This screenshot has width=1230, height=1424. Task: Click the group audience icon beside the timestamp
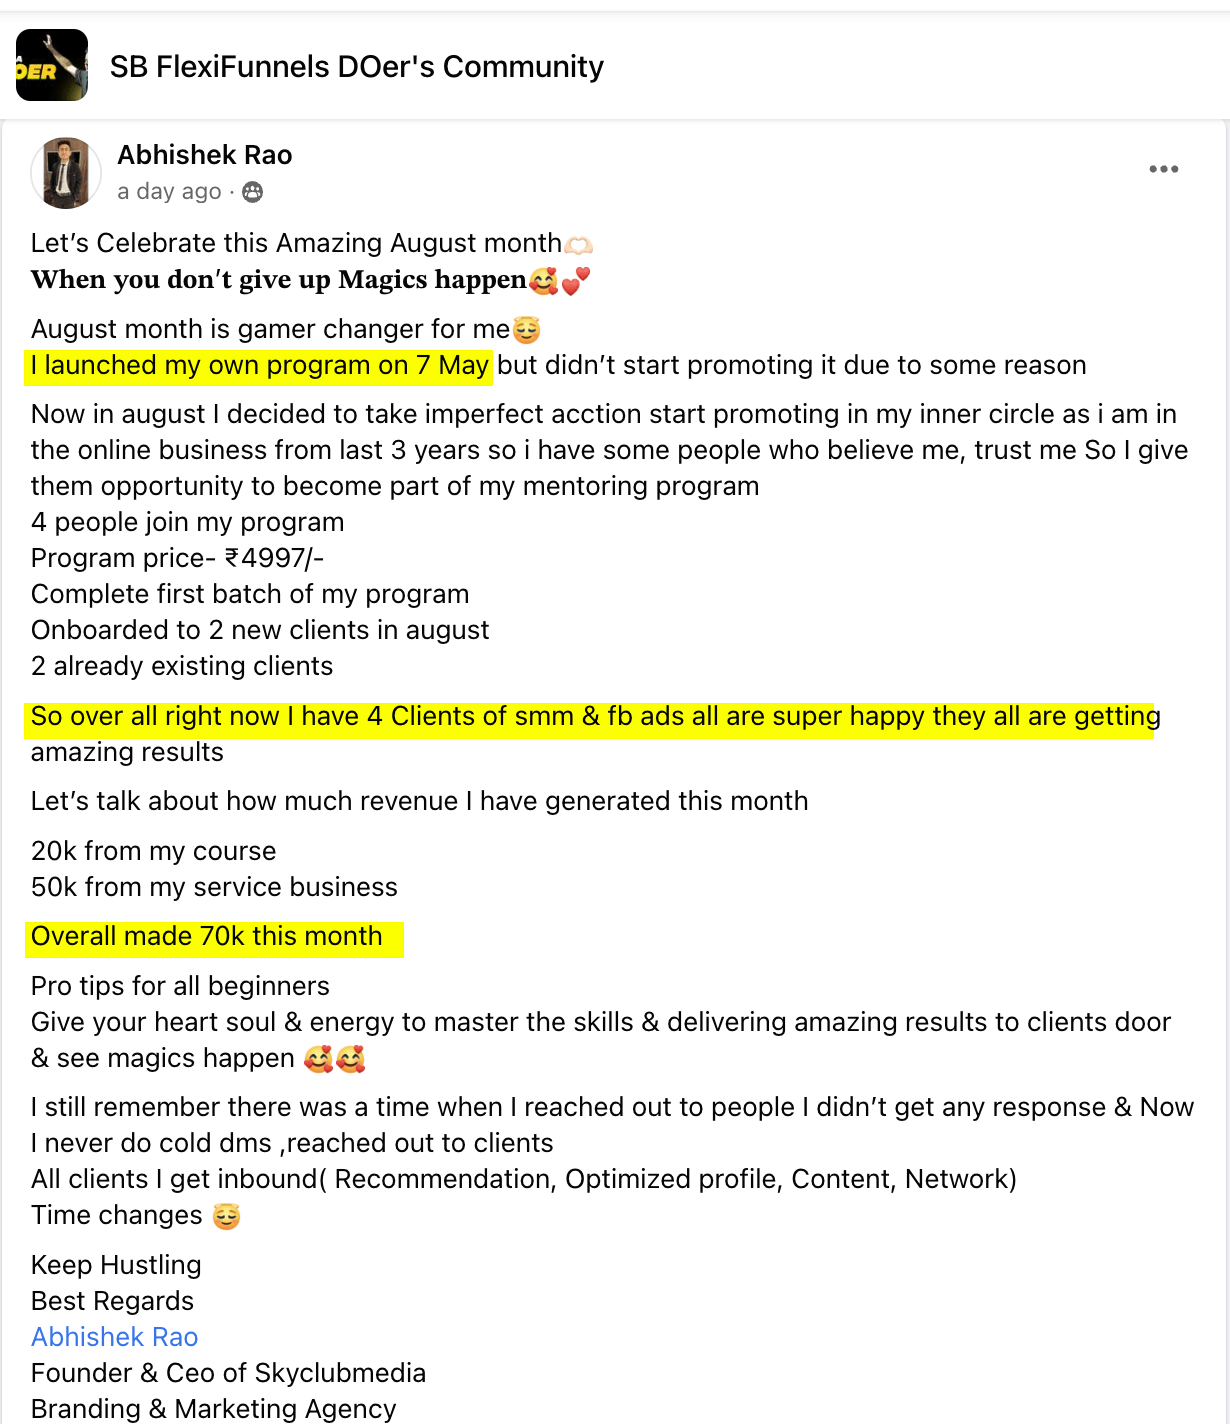253,192
